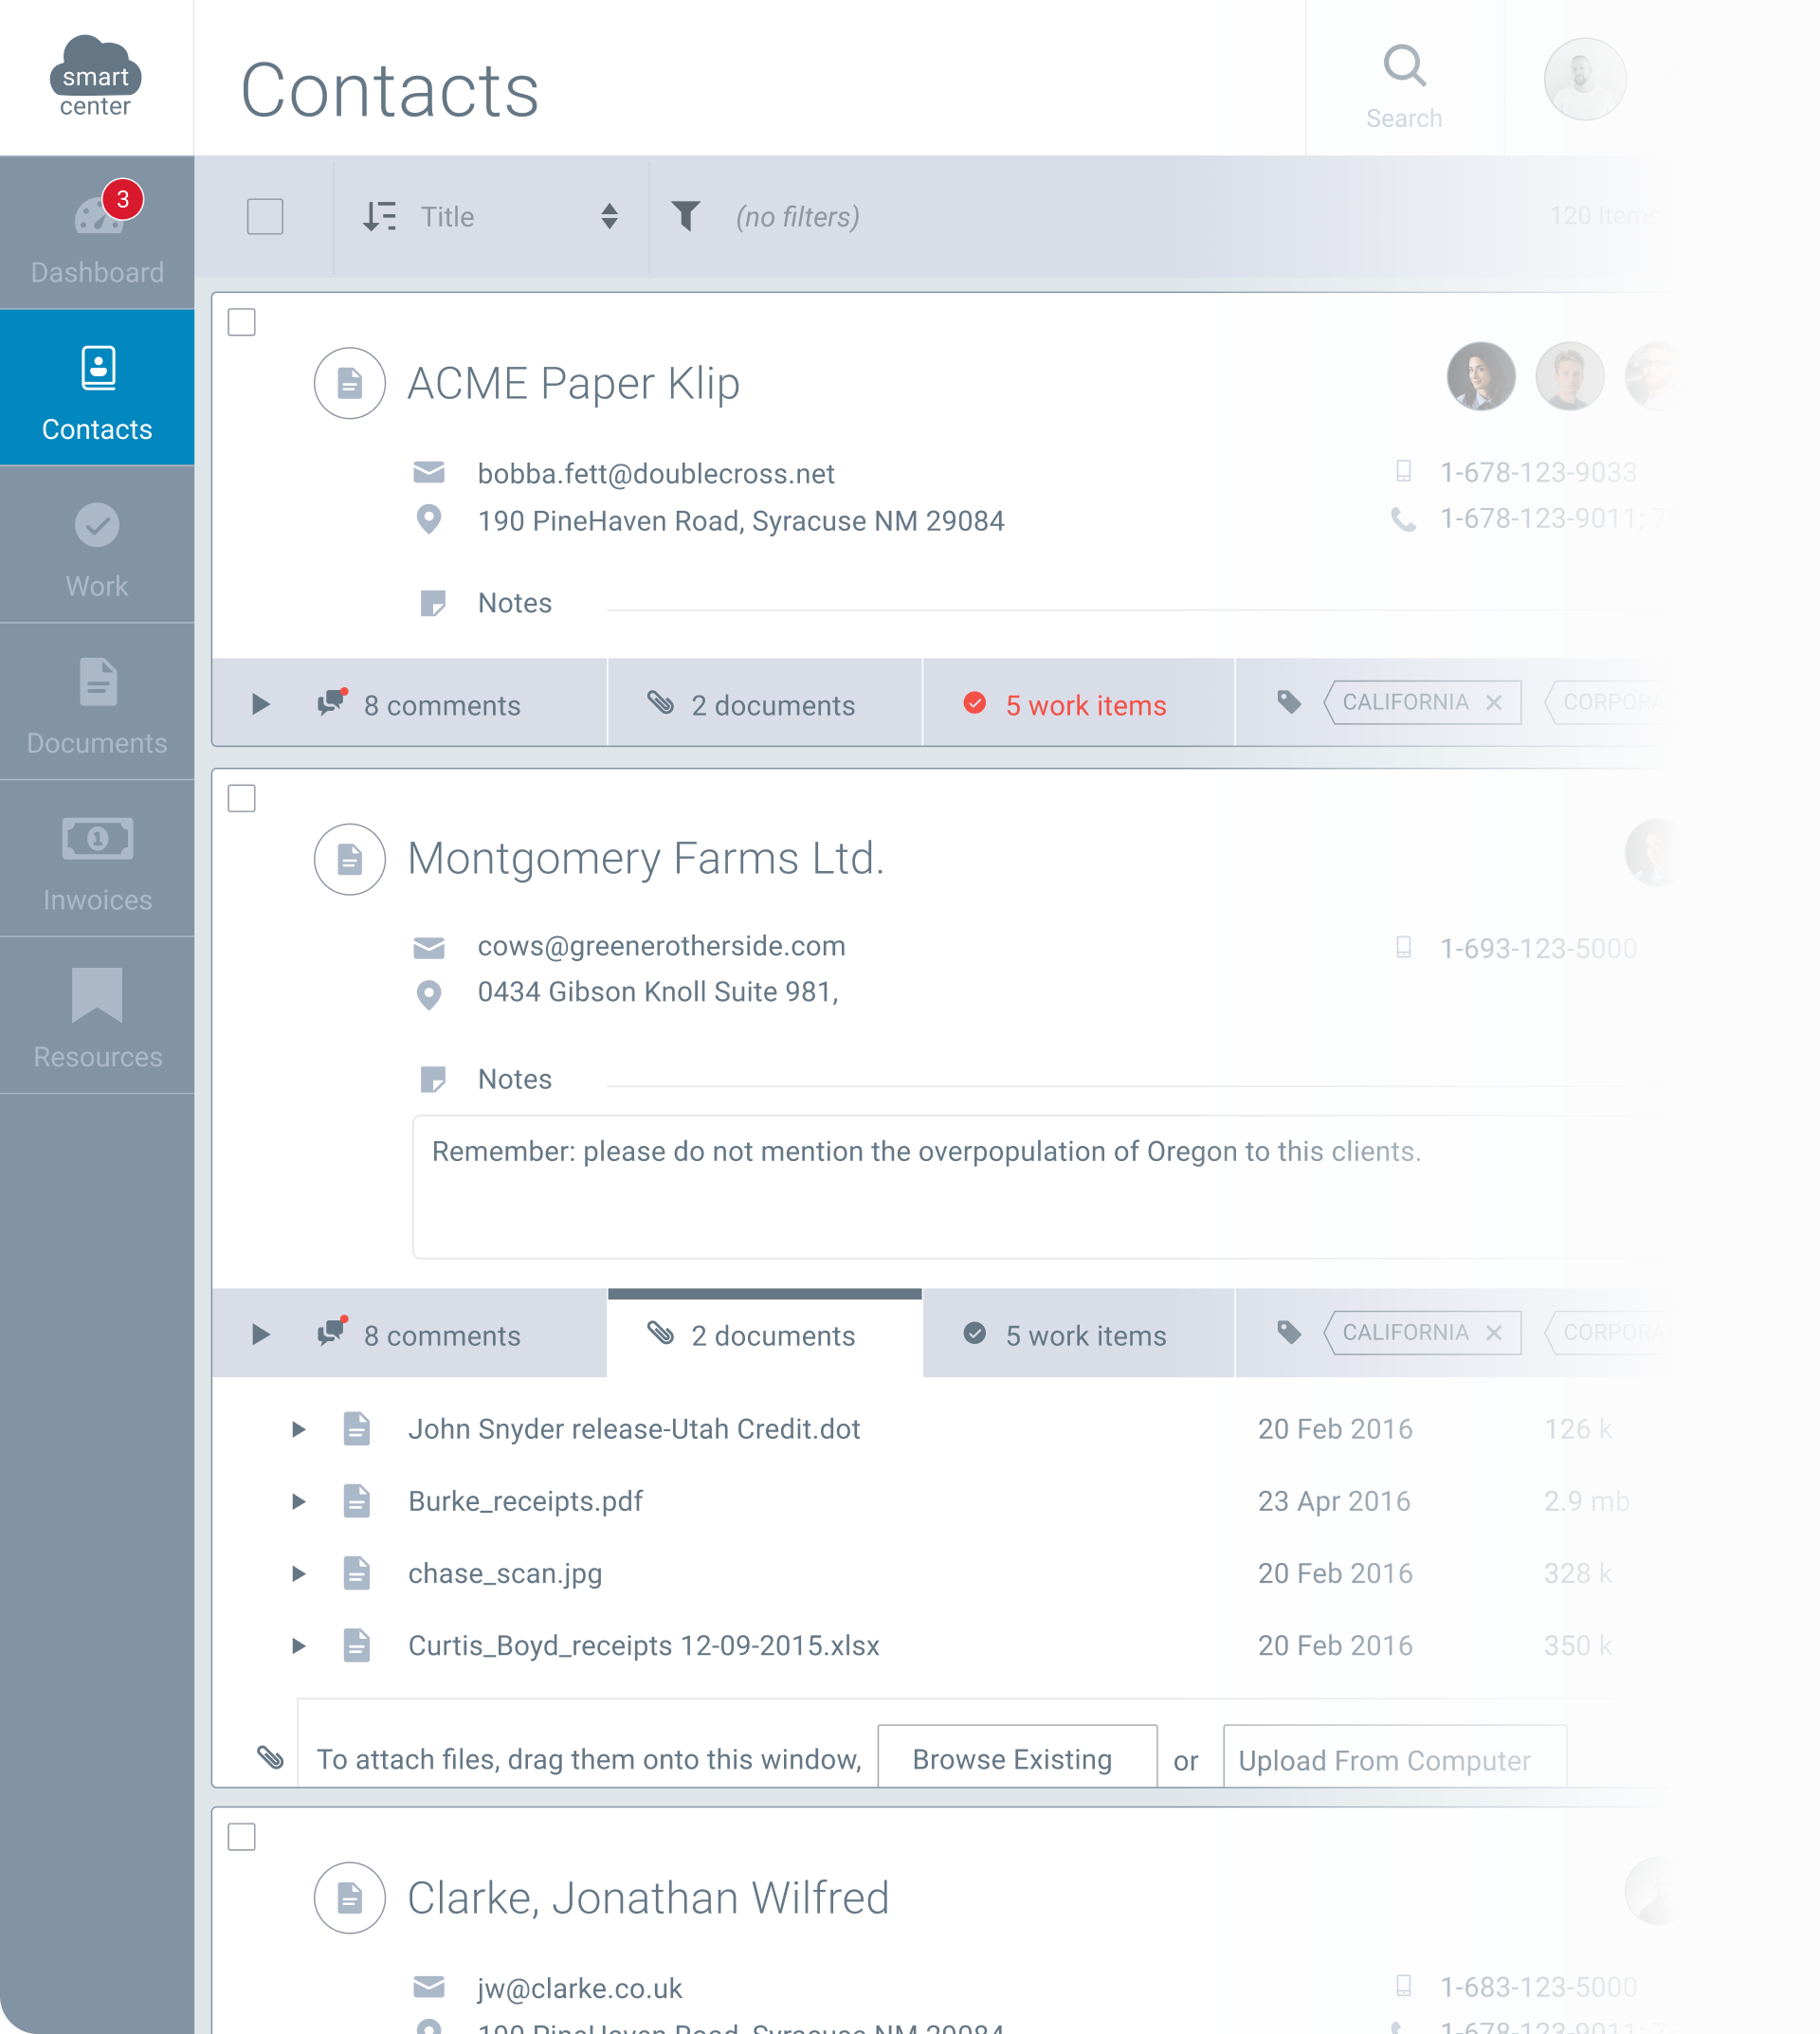Tick the checkbox for ACME Paper Klip card

(242, 322)
